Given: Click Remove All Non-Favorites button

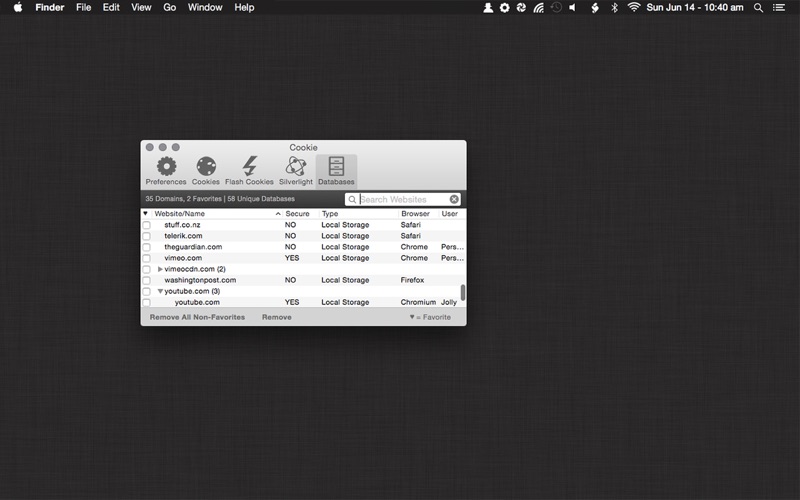Looking at the screenshot, I should [197, 317].
